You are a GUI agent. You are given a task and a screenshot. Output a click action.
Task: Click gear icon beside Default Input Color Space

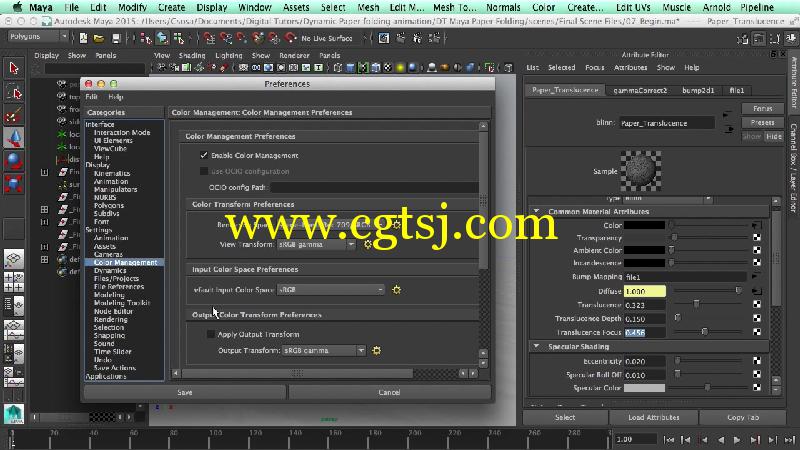(396, 290)
